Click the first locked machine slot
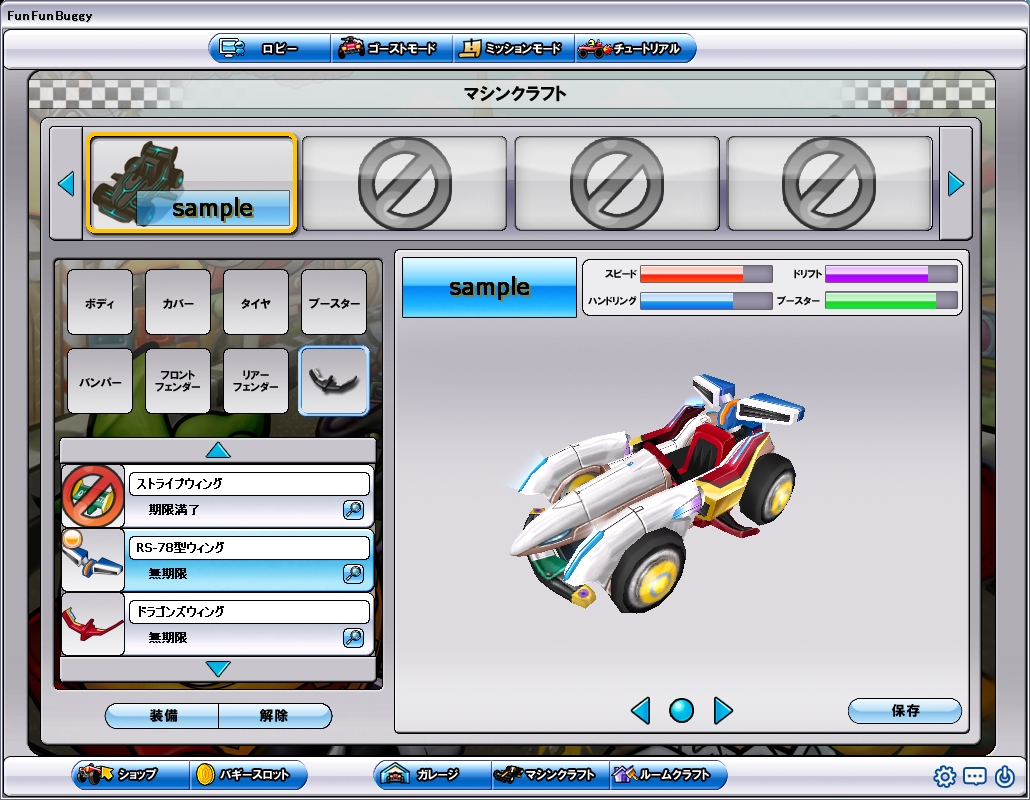 (x=404, y=183)
